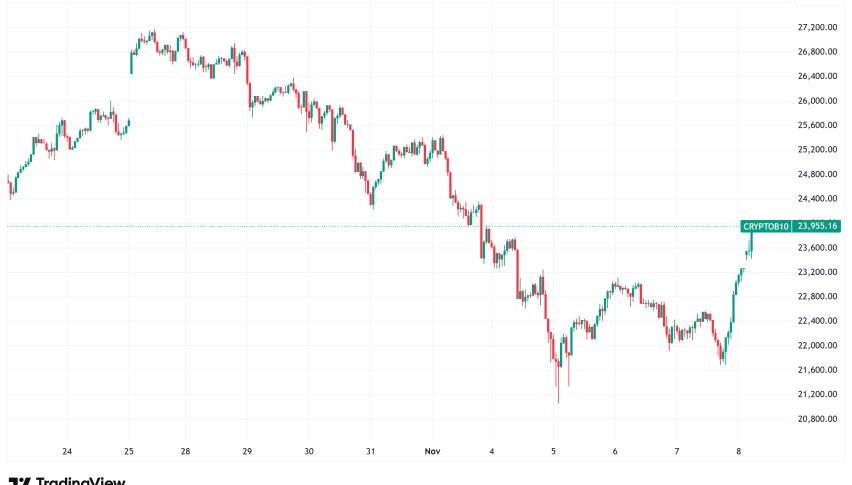Select date 8 on the time axis
The image size is (852, 485).
point(738,452)
